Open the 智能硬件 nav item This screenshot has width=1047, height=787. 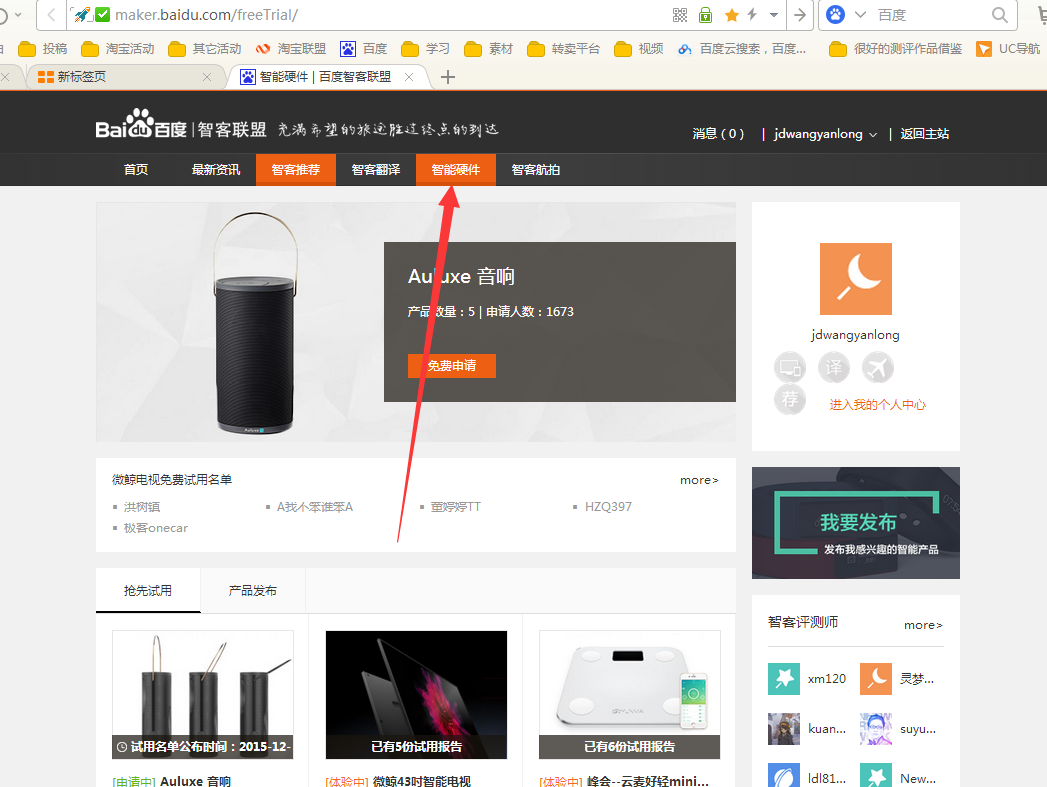pyautogui.click(x=456, y=170)
